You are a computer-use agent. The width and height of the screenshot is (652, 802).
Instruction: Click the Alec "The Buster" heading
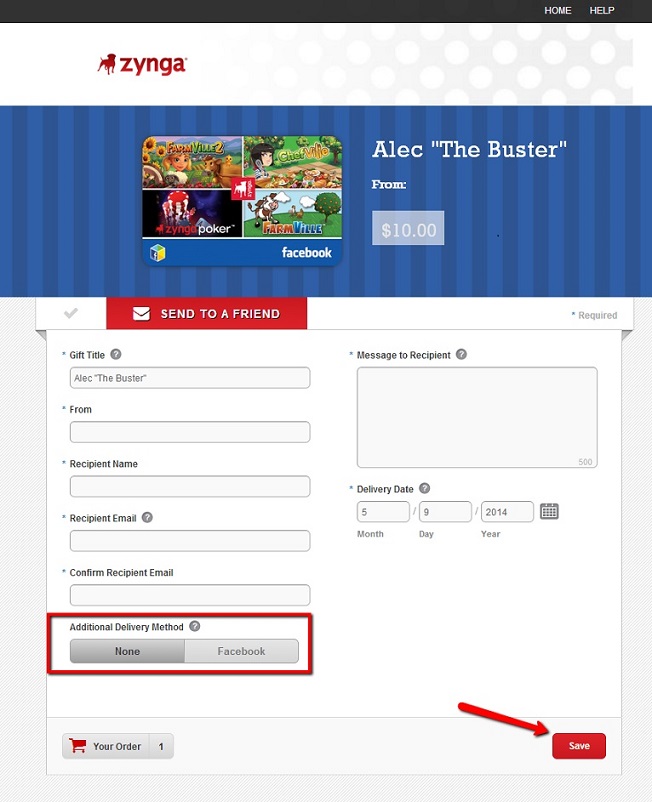[469, 149]
